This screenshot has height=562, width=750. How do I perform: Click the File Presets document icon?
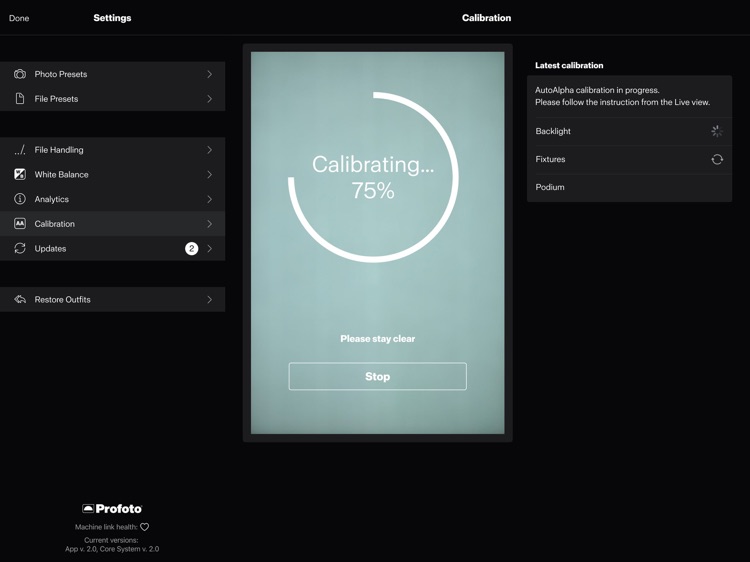click(20, 99)
